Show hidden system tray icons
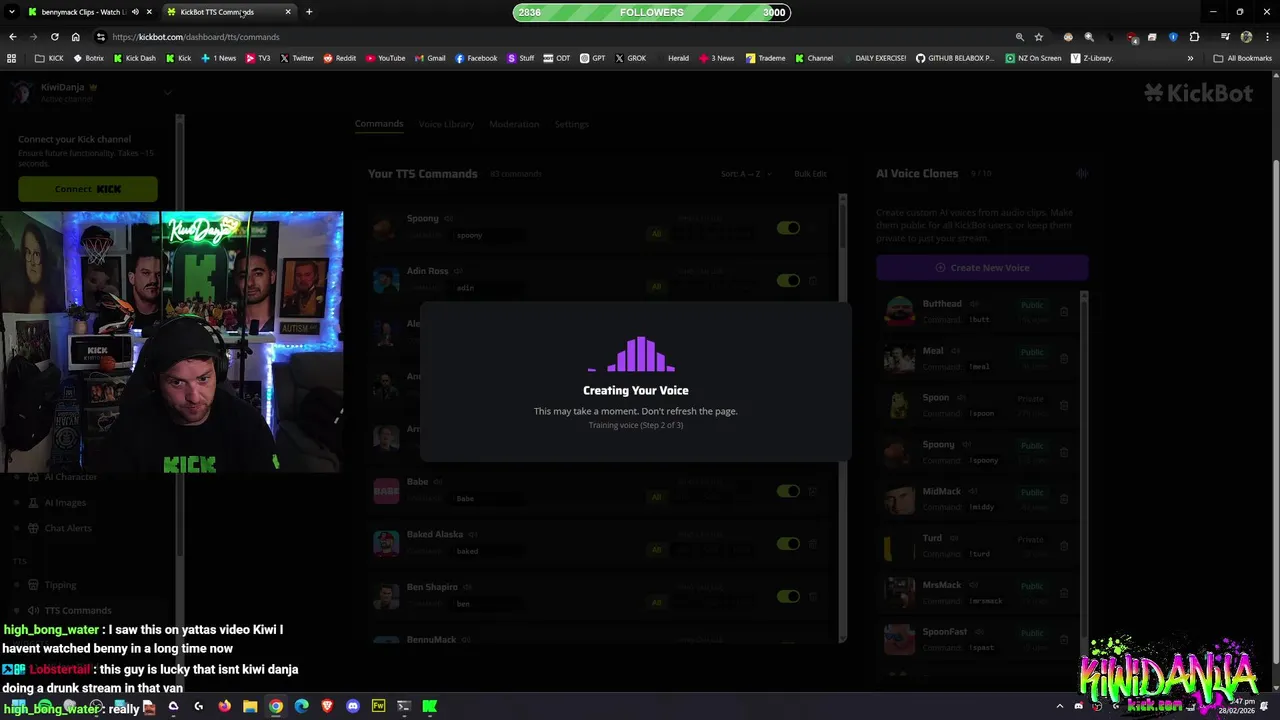The height and width of the screenshot is (720, 1280). coord(1060,706)
